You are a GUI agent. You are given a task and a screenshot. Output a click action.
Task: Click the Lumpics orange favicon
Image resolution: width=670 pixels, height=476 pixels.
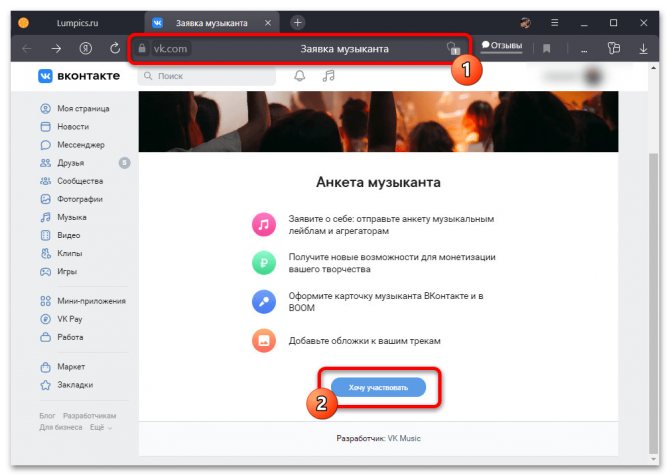point(24,23)
